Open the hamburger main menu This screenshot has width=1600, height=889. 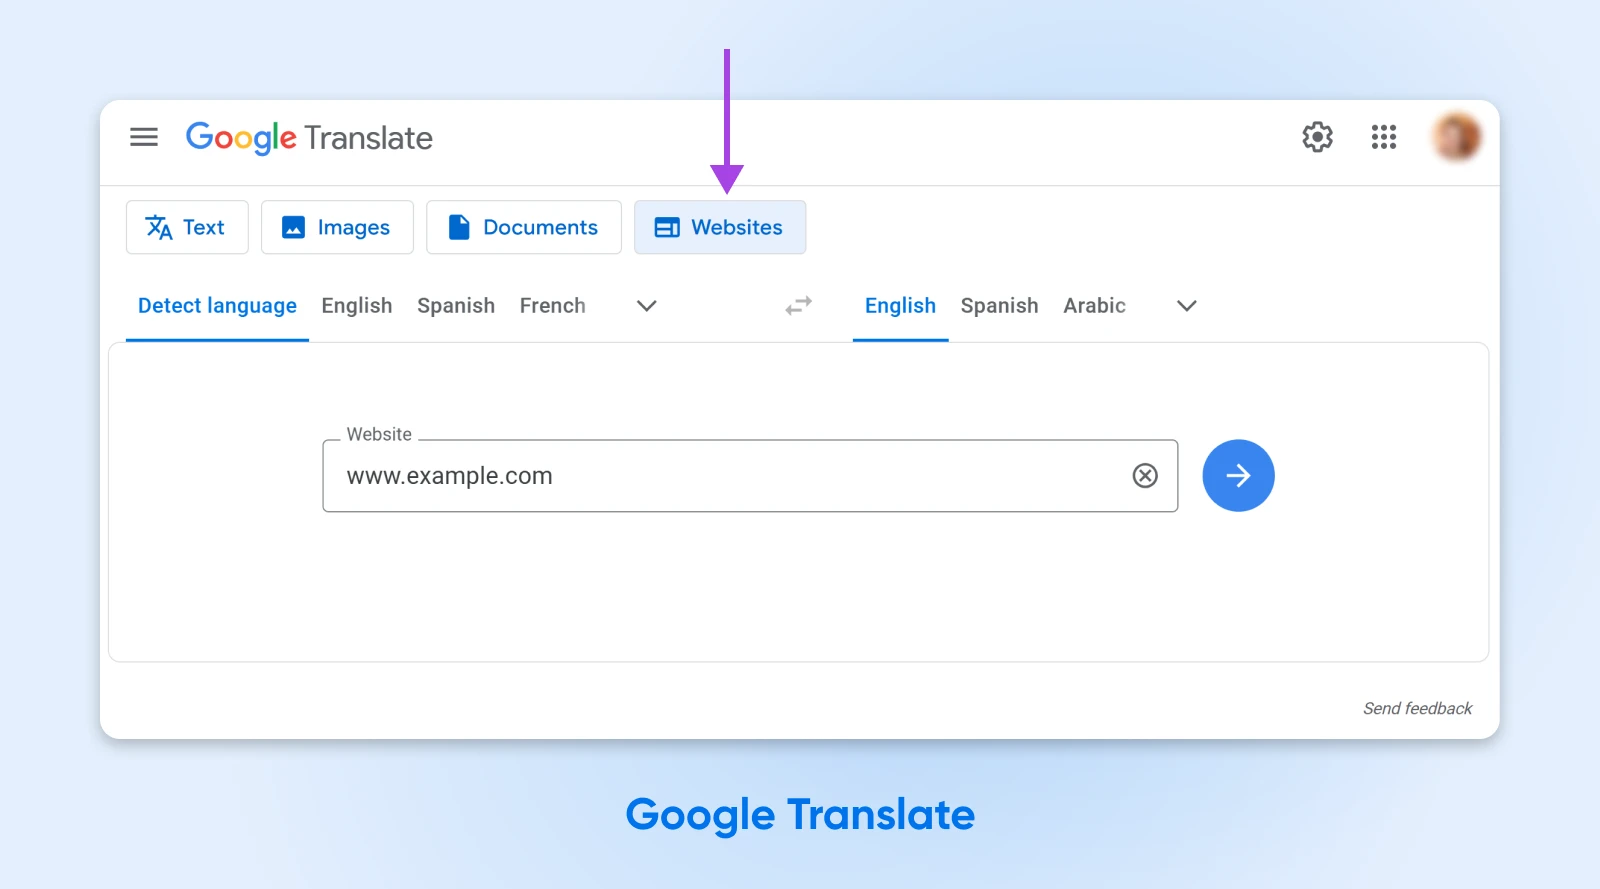[144, 137]
